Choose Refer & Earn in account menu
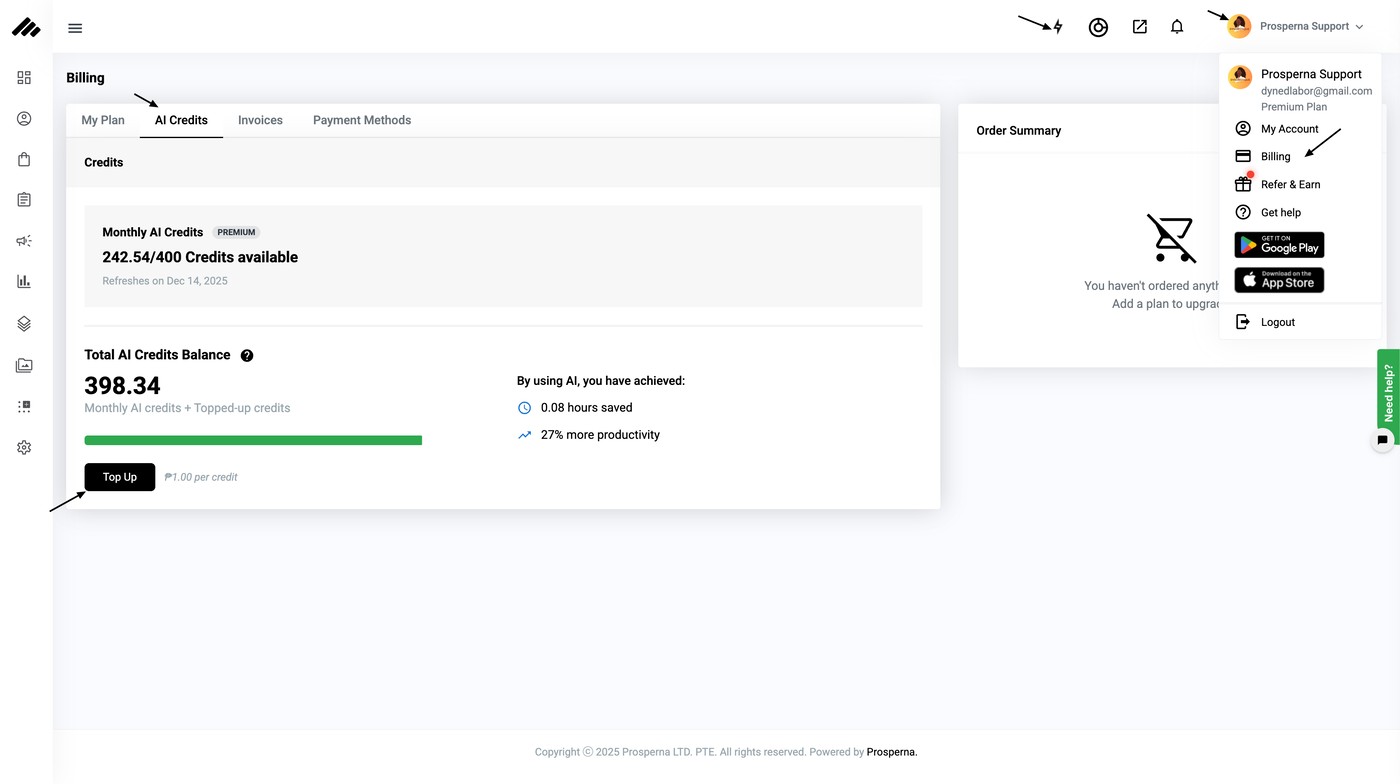1400x784 pixels. (1290, 184)
